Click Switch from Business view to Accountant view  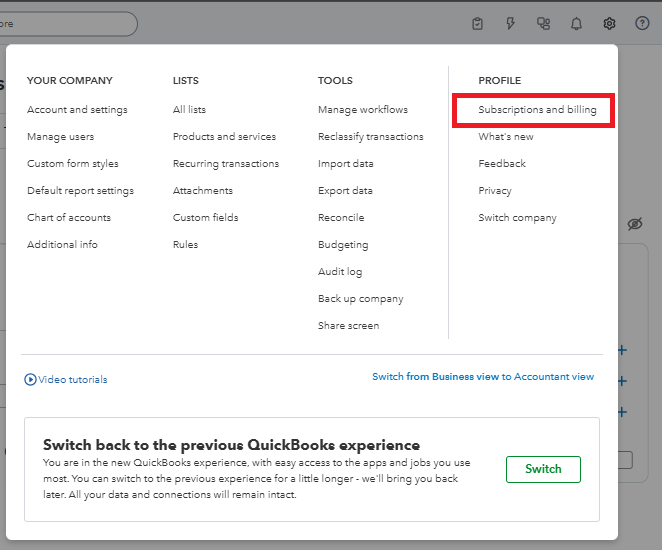pyautogui.click(x=483, y=377)
